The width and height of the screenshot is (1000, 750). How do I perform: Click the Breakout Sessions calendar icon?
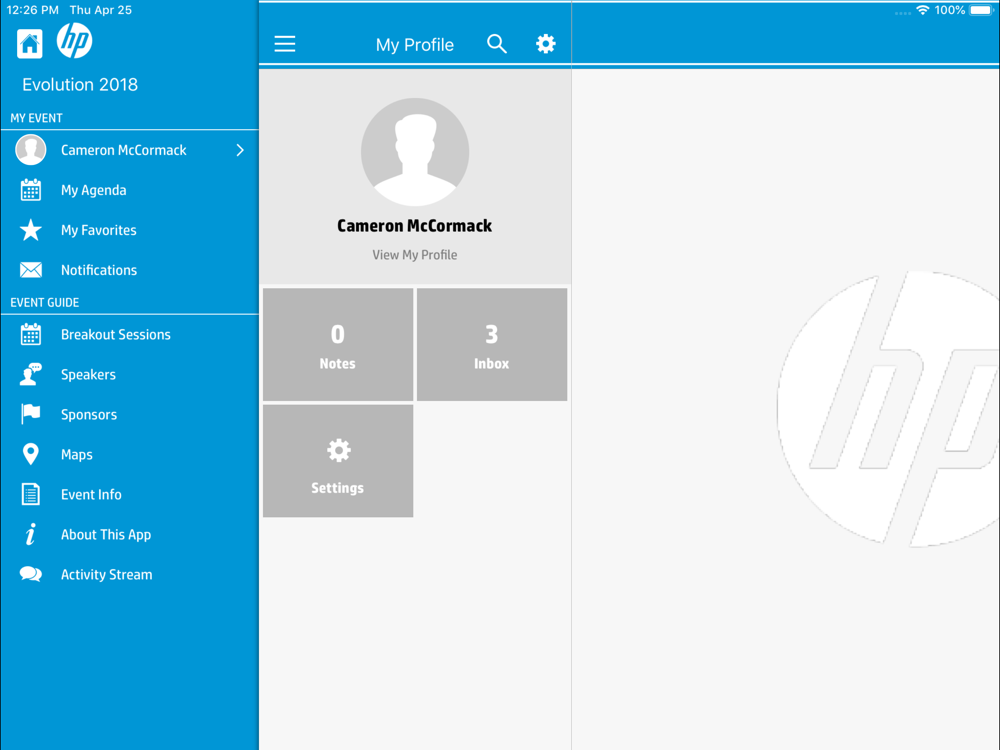pos(31,334)
